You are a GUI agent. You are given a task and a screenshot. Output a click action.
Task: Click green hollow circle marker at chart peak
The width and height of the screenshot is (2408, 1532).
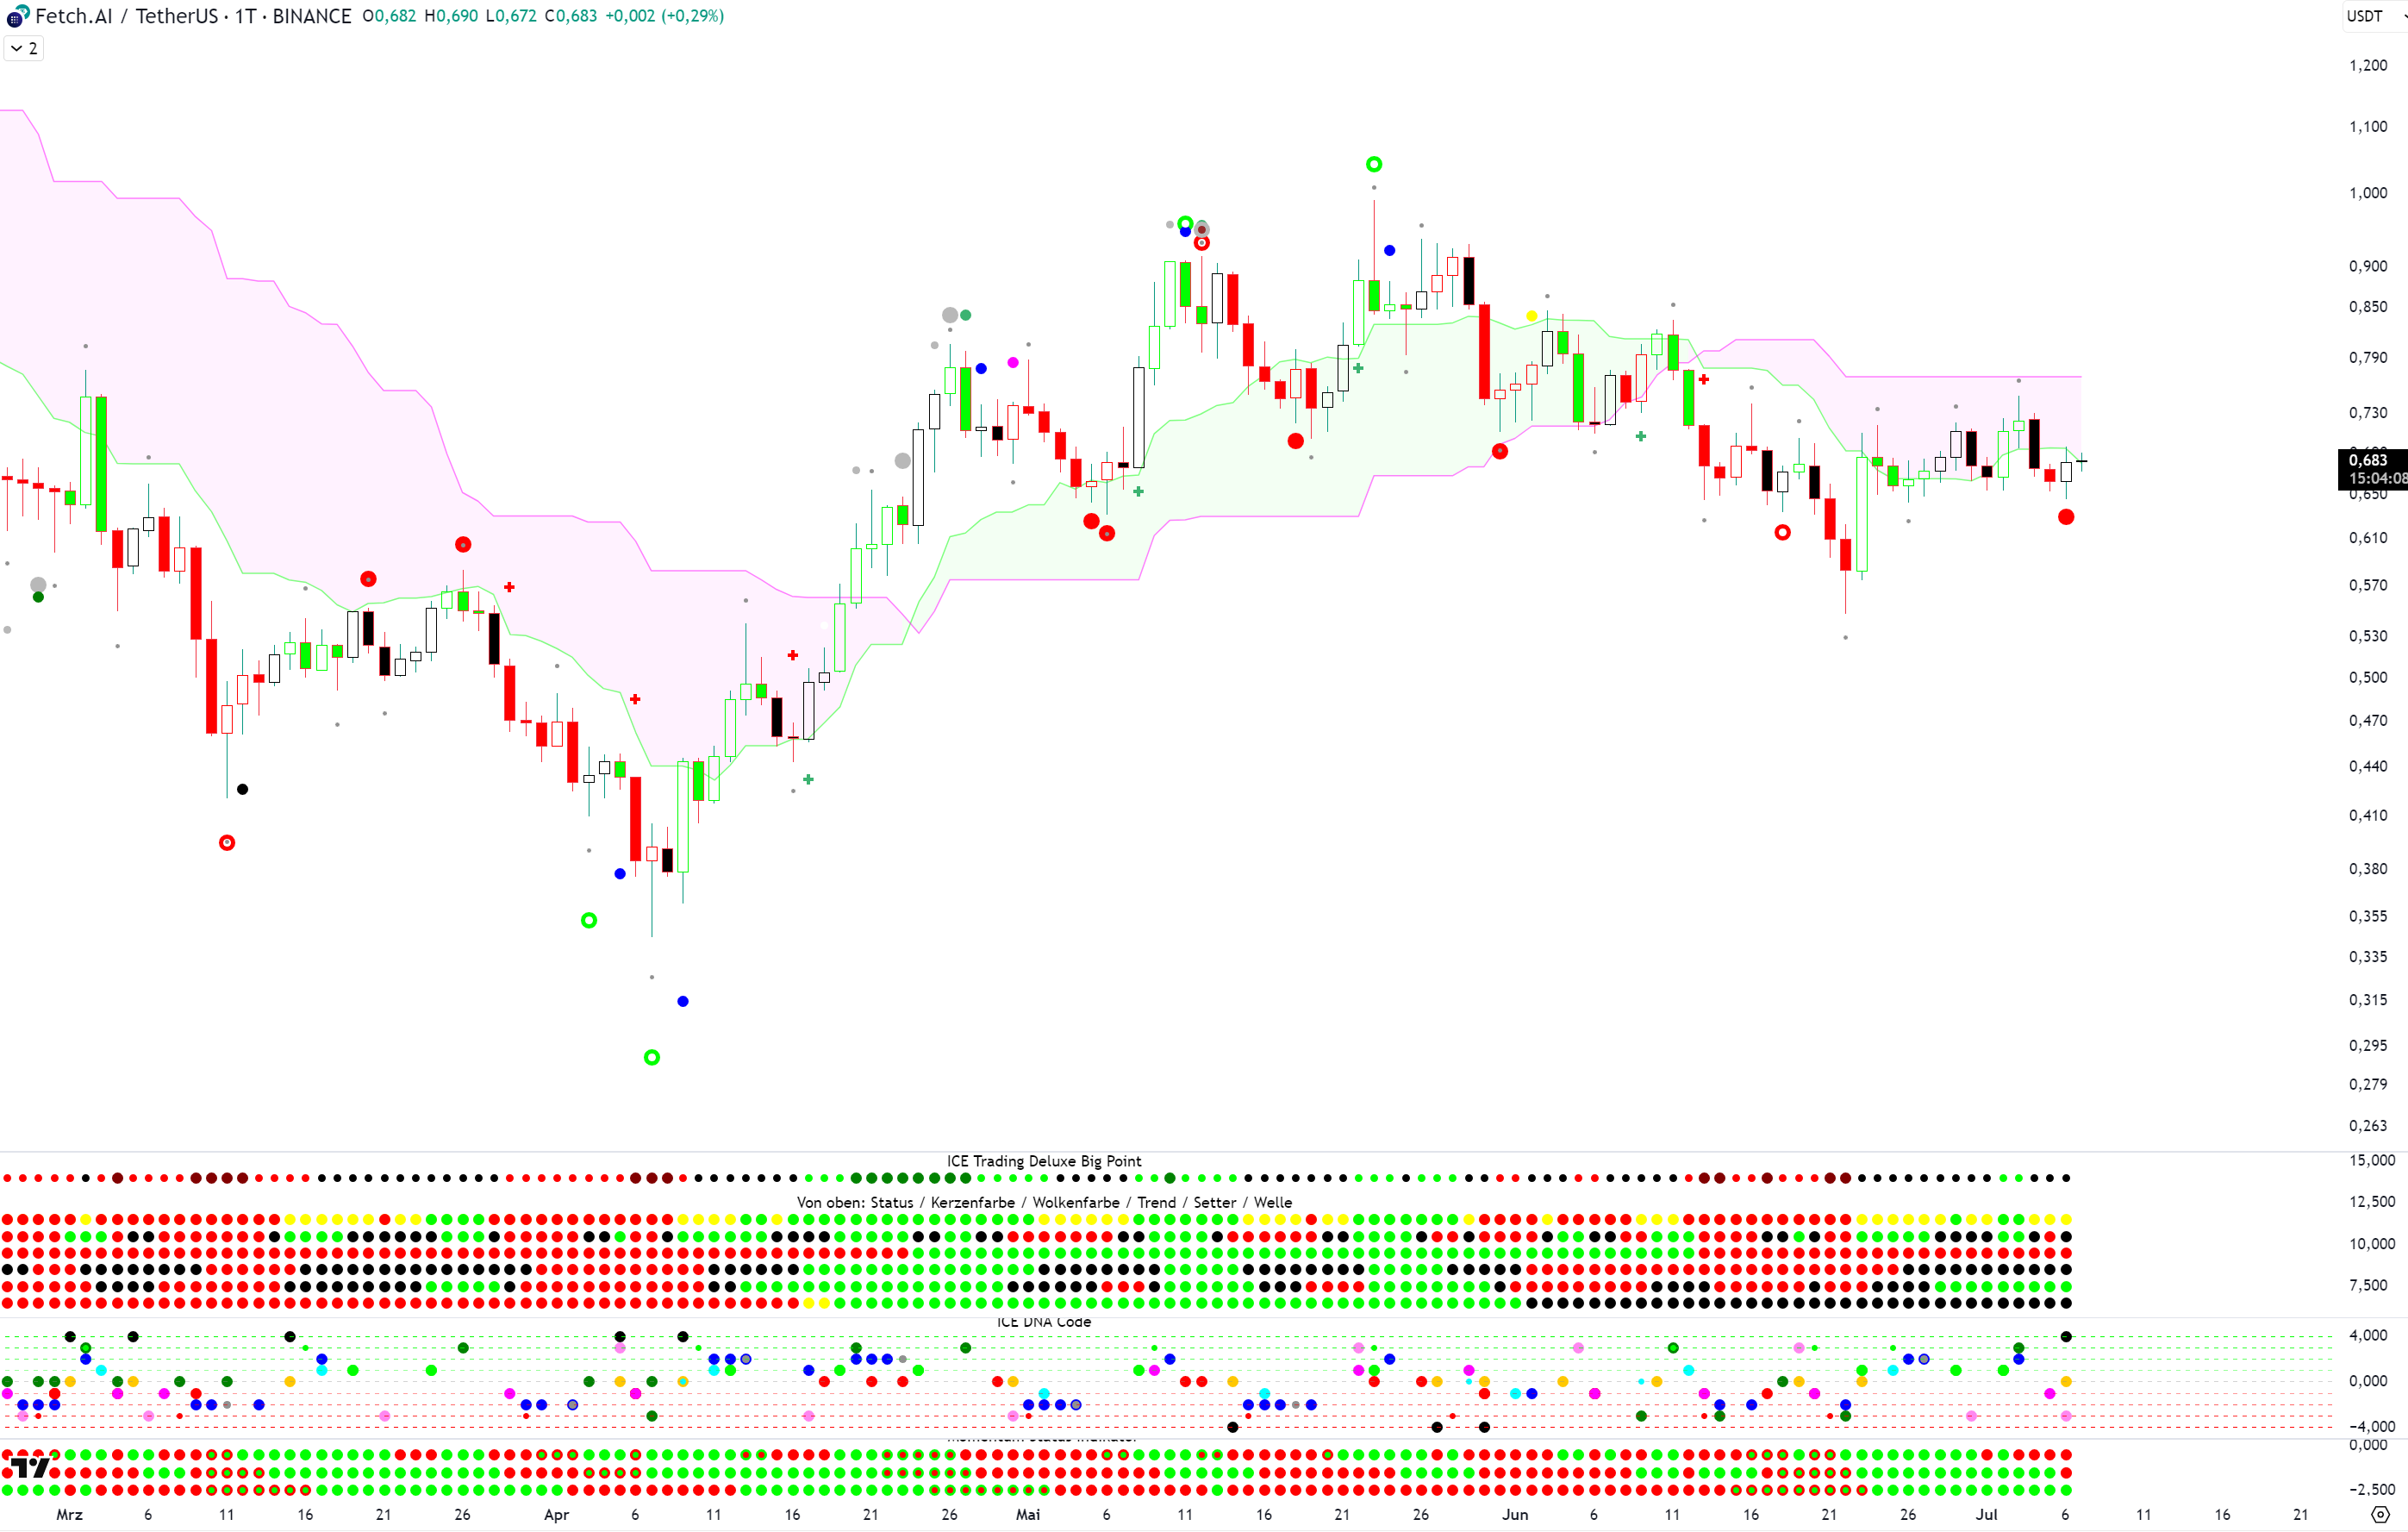tap(1374, 164)
